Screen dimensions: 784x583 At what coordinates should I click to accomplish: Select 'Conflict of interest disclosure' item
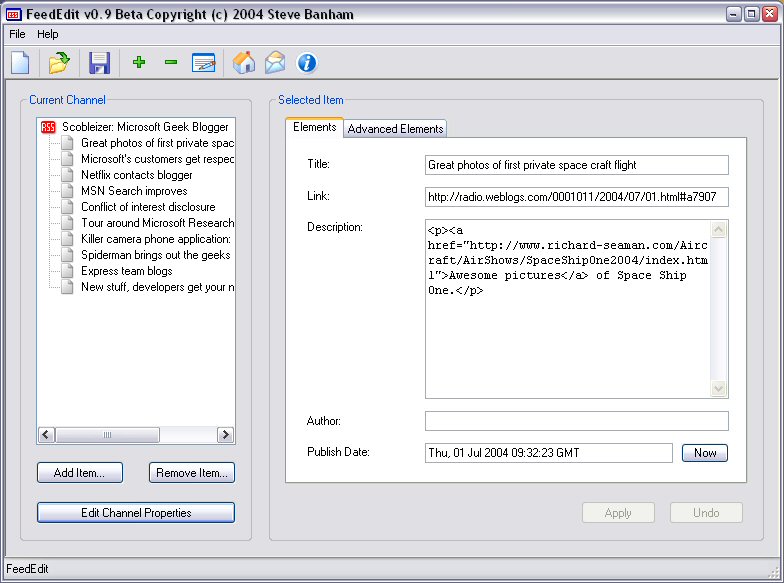148,207
